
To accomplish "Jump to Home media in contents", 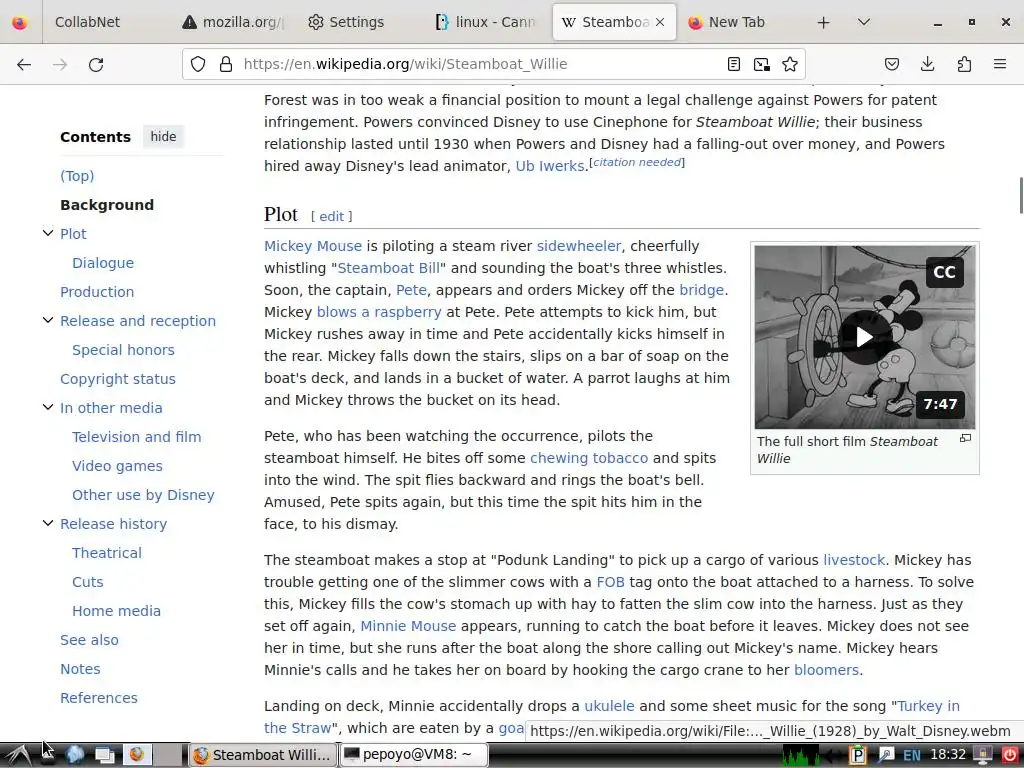I will (x=116, y=611).
